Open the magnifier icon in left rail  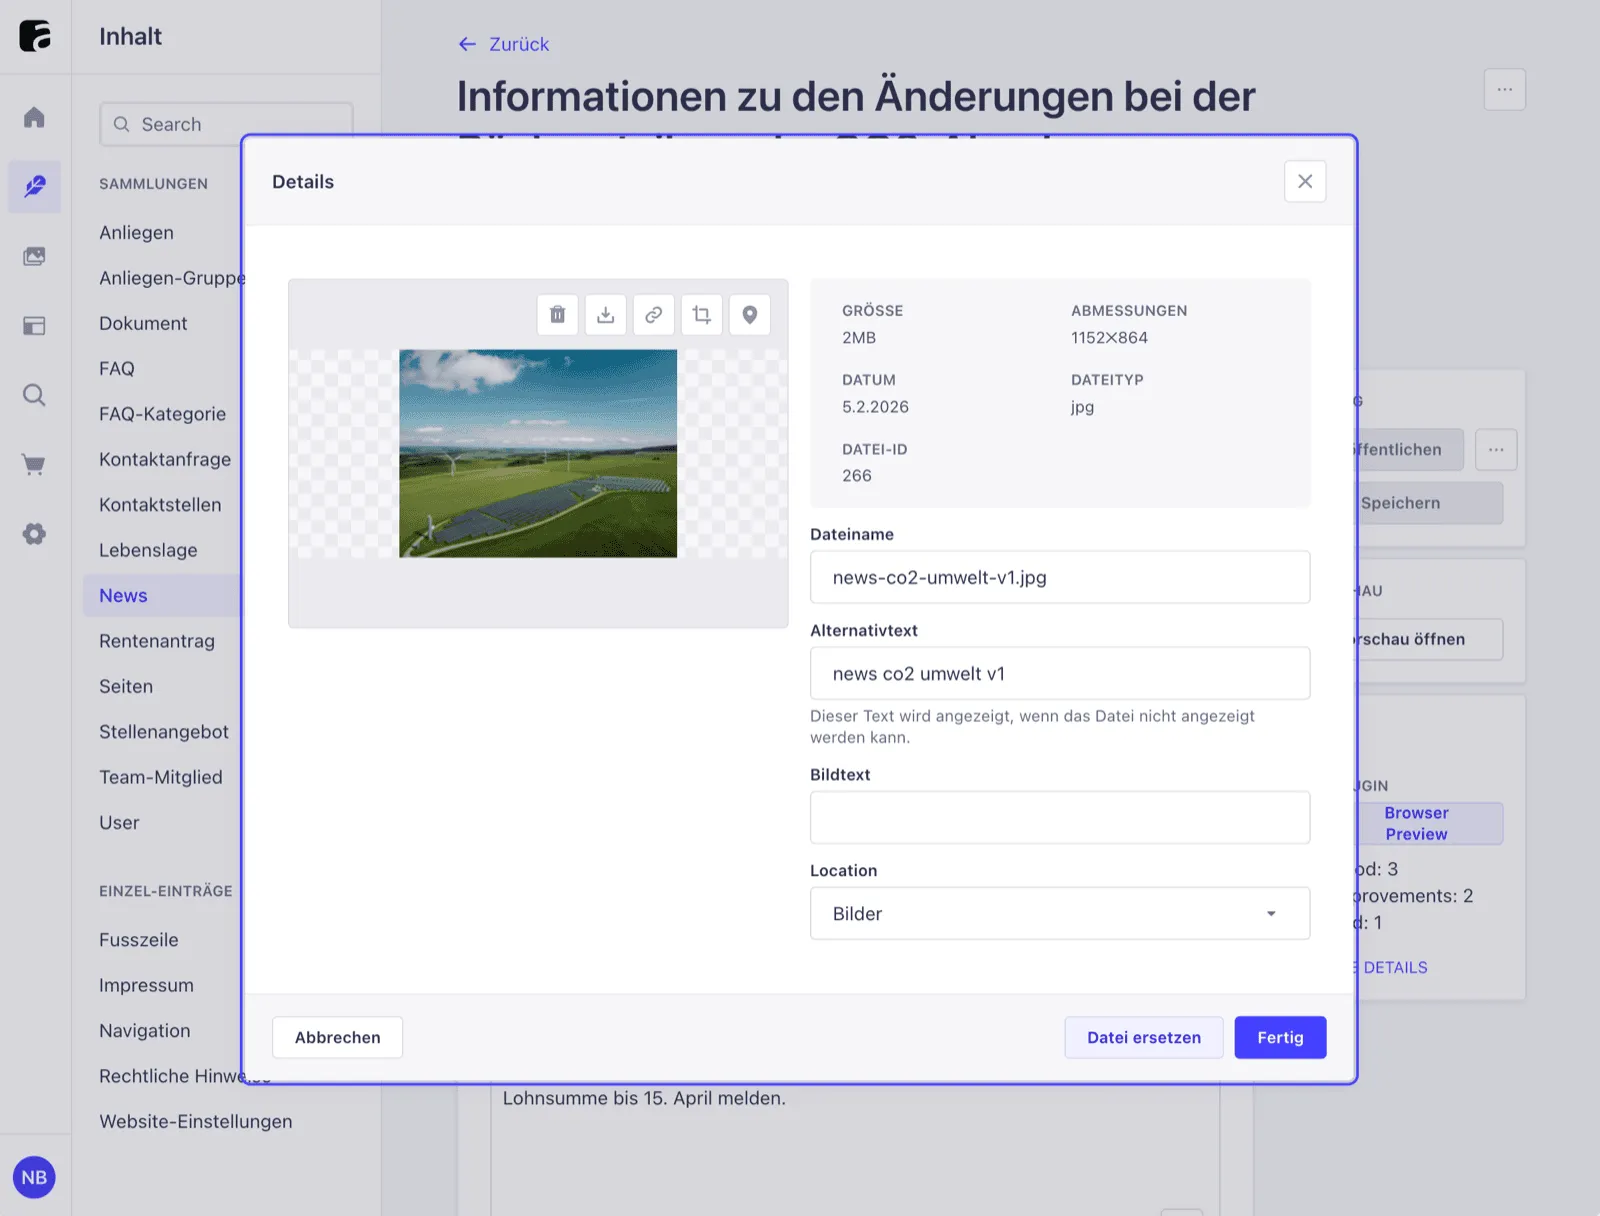coord(35,395)
